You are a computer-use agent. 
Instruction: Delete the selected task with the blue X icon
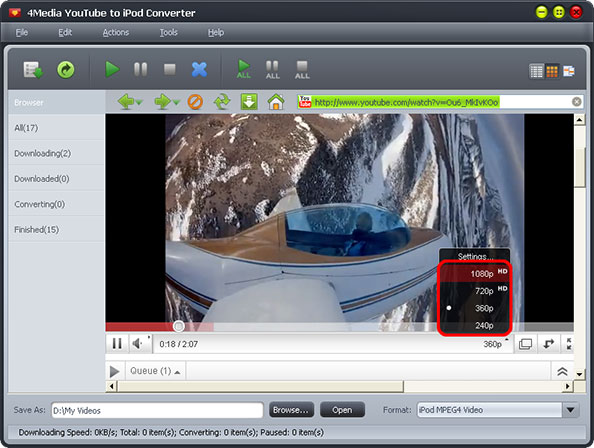click(x=199, y=70)
